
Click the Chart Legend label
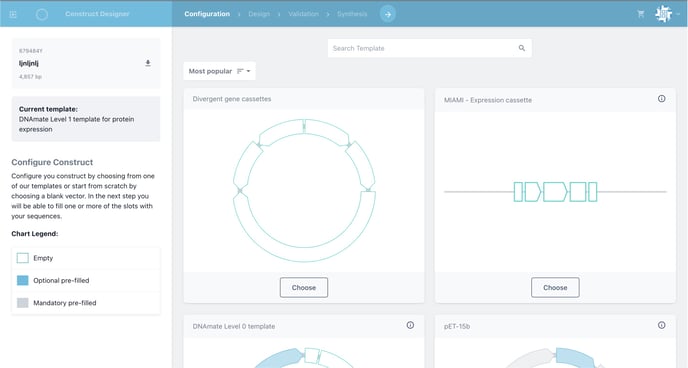[x=35, y=234]
